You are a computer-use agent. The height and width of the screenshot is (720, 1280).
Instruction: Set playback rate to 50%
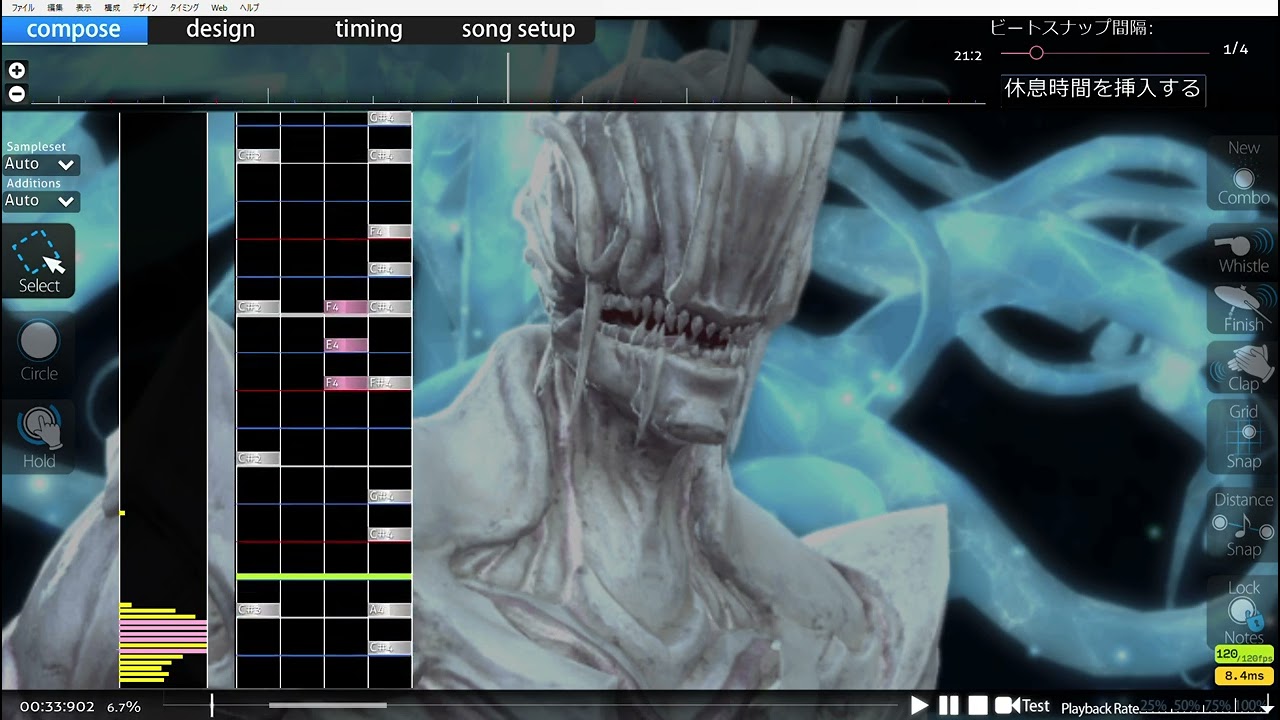click(1187, 706)
